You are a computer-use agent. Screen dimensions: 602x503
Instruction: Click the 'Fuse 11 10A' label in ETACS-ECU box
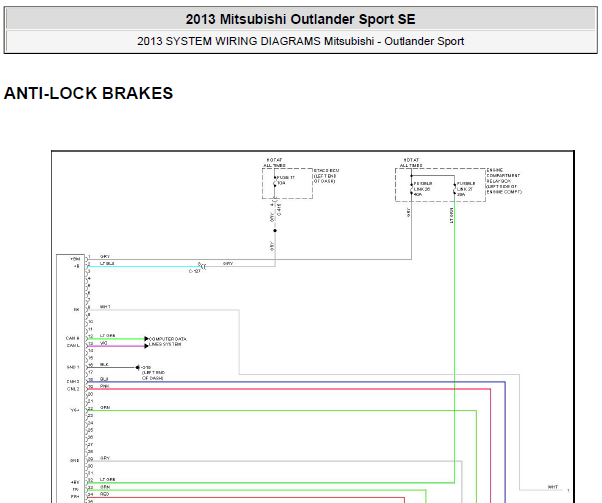(x=286, y=180)
